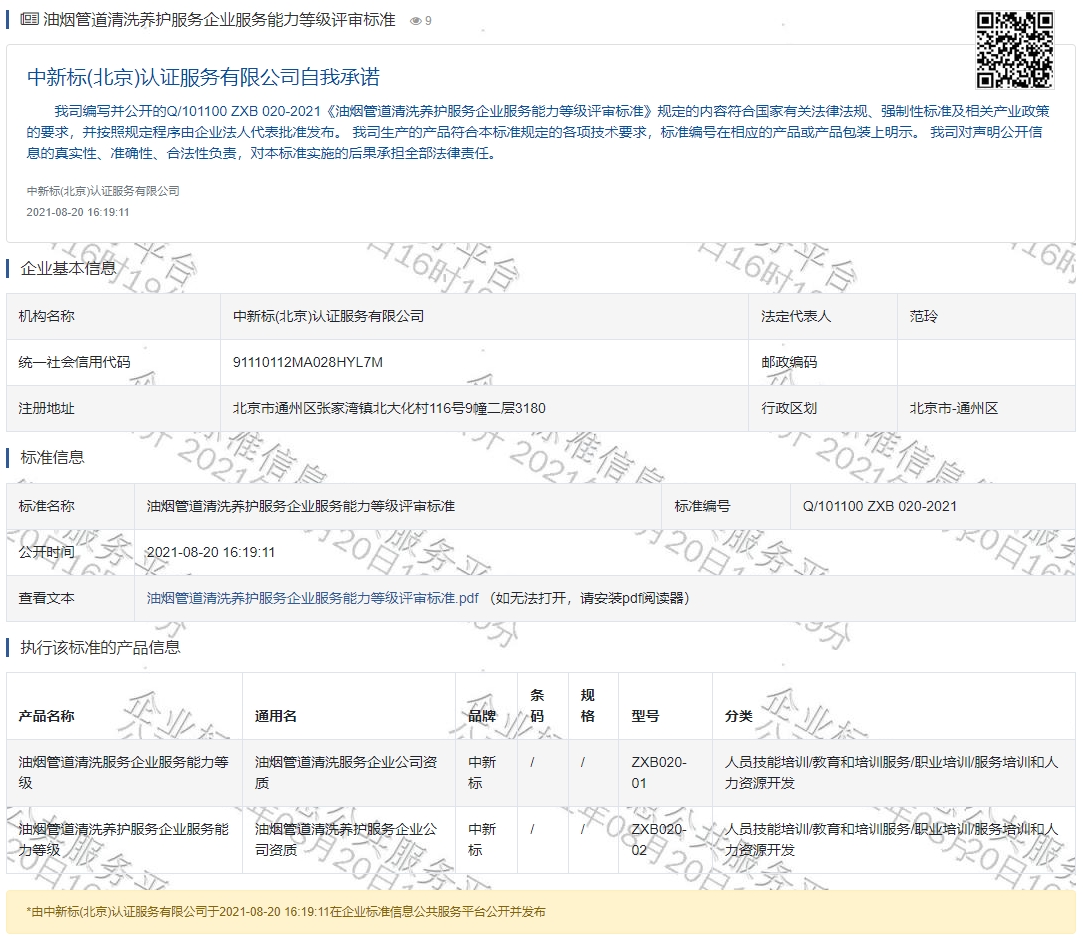
Task: Select the ZXB020-02 model cell
Action: 658,839
